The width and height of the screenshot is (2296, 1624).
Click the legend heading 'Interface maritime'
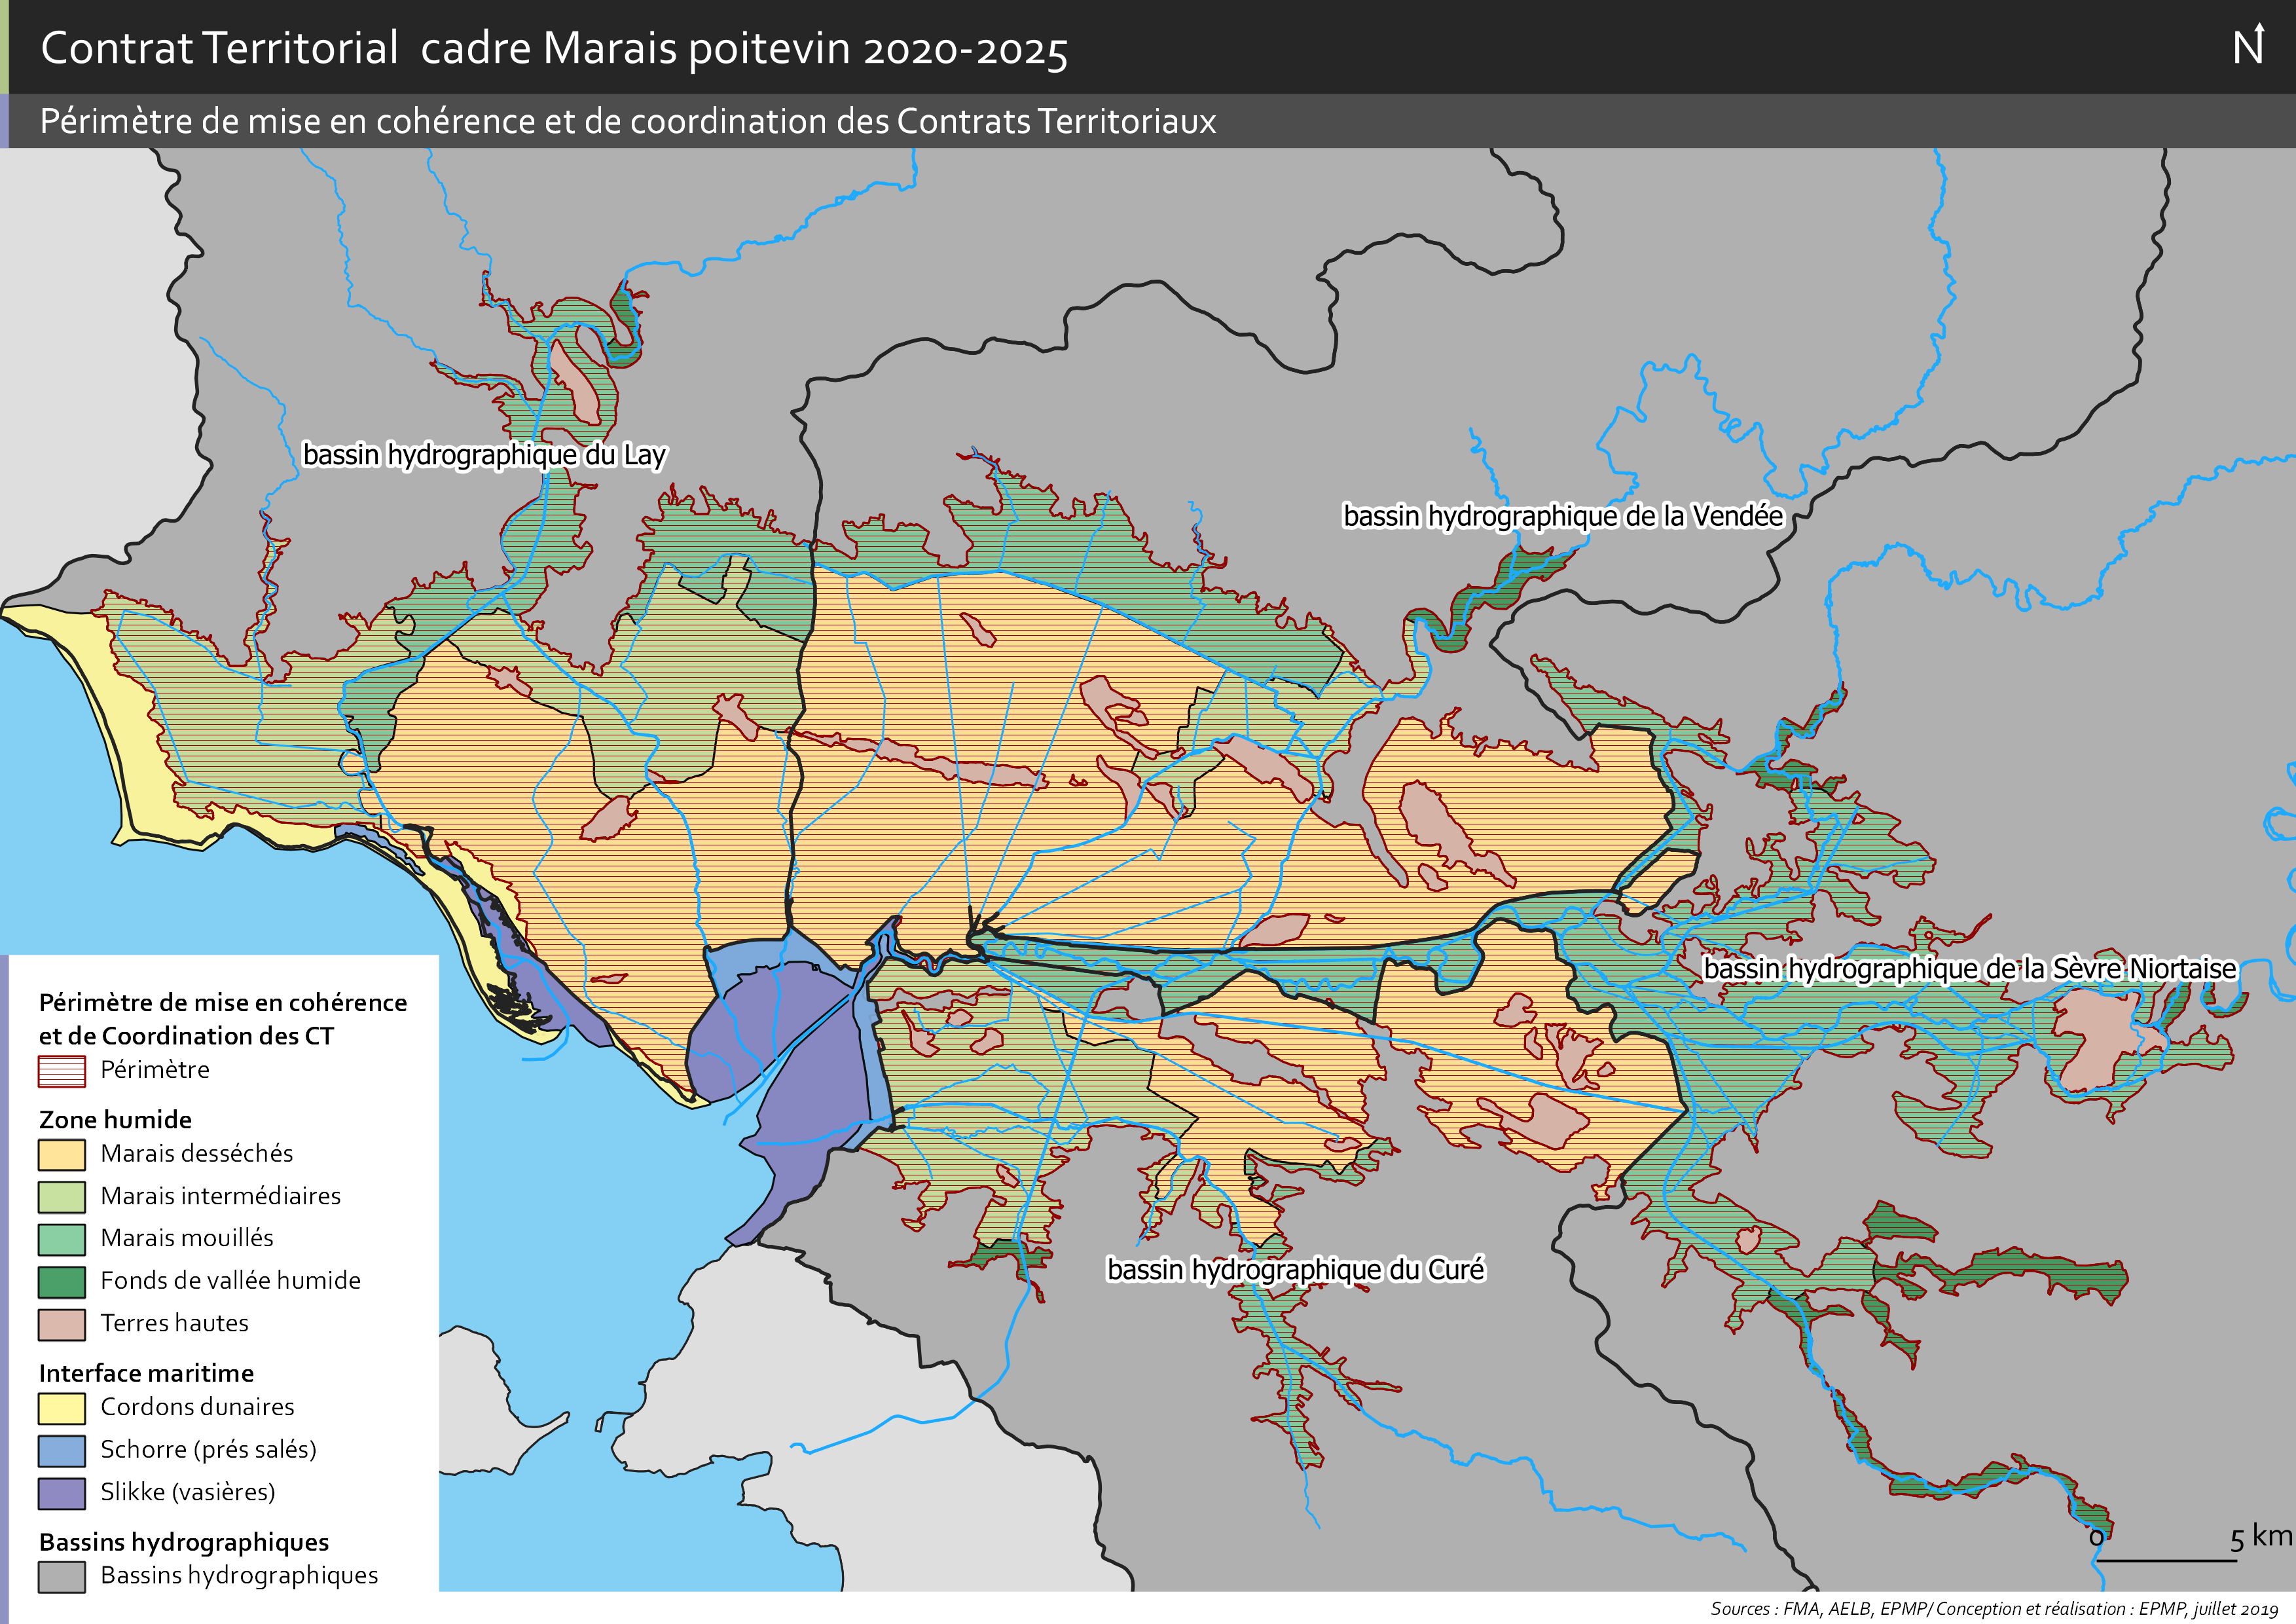(146, 1373)
